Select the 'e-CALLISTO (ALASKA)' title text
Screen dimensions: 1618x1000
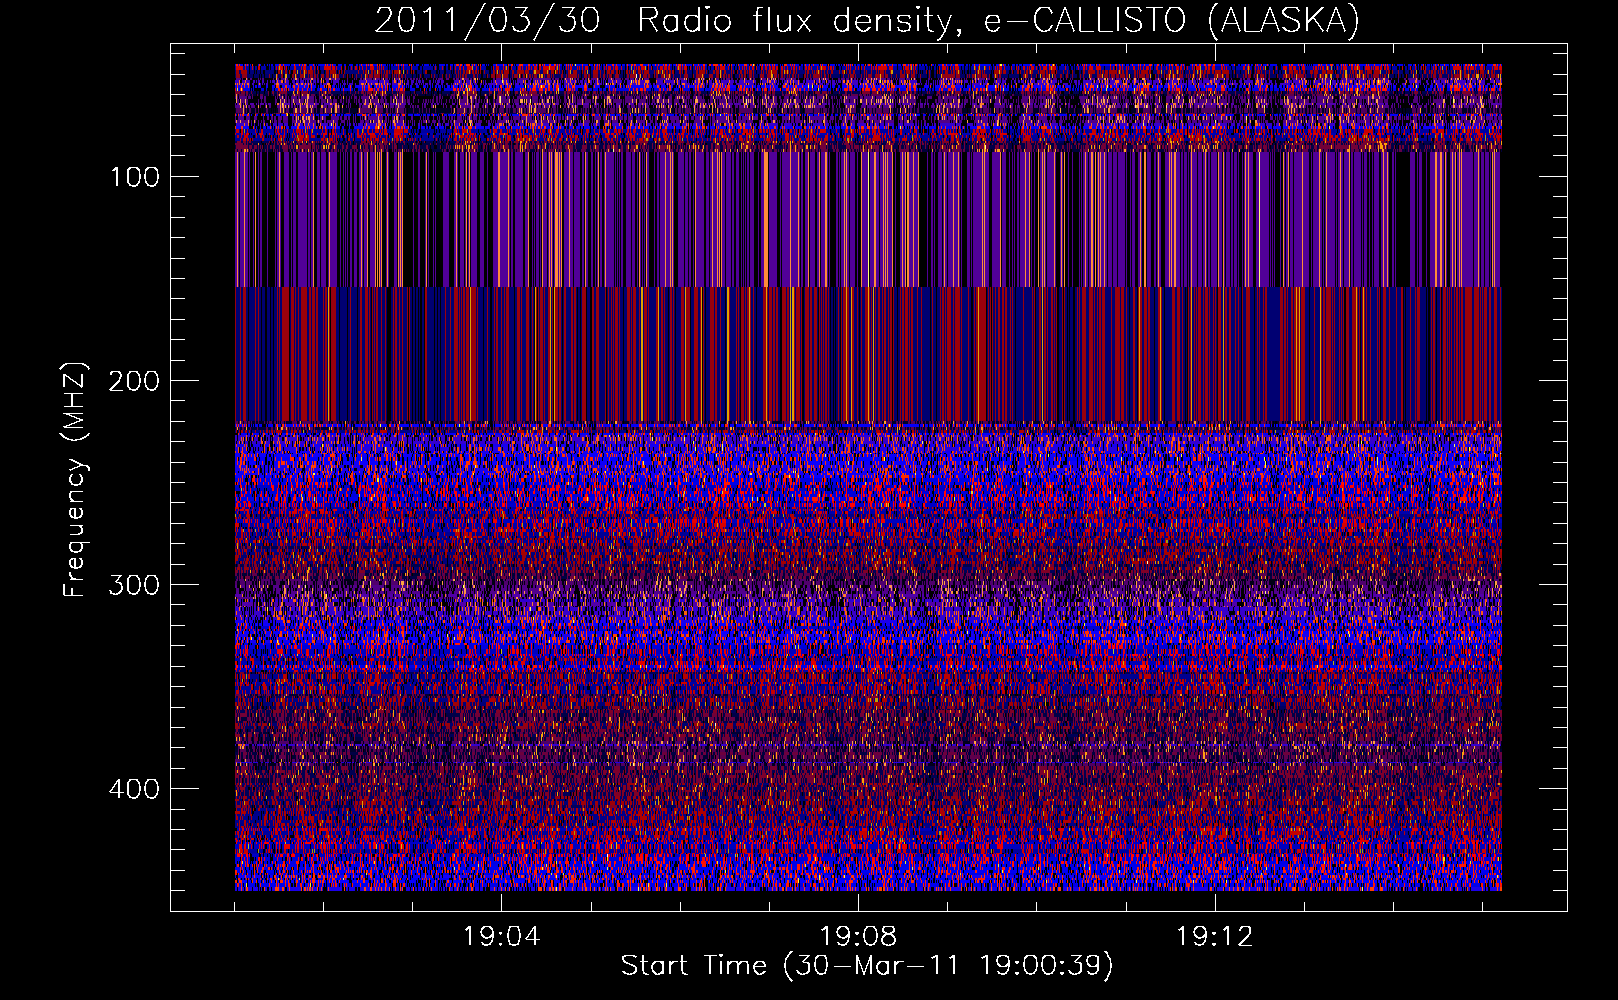pos(1172,21)
